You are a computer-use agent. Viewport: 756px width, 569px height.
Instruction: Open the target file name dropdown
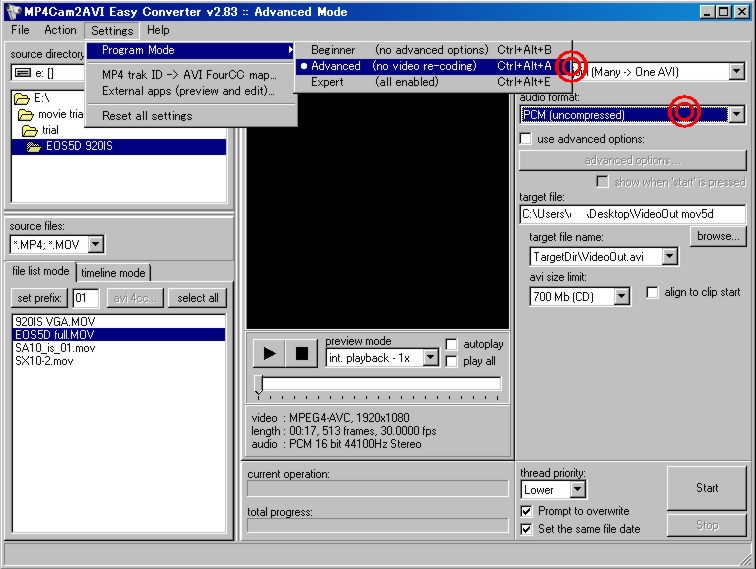pyautogui.click(x=670, y=257)
